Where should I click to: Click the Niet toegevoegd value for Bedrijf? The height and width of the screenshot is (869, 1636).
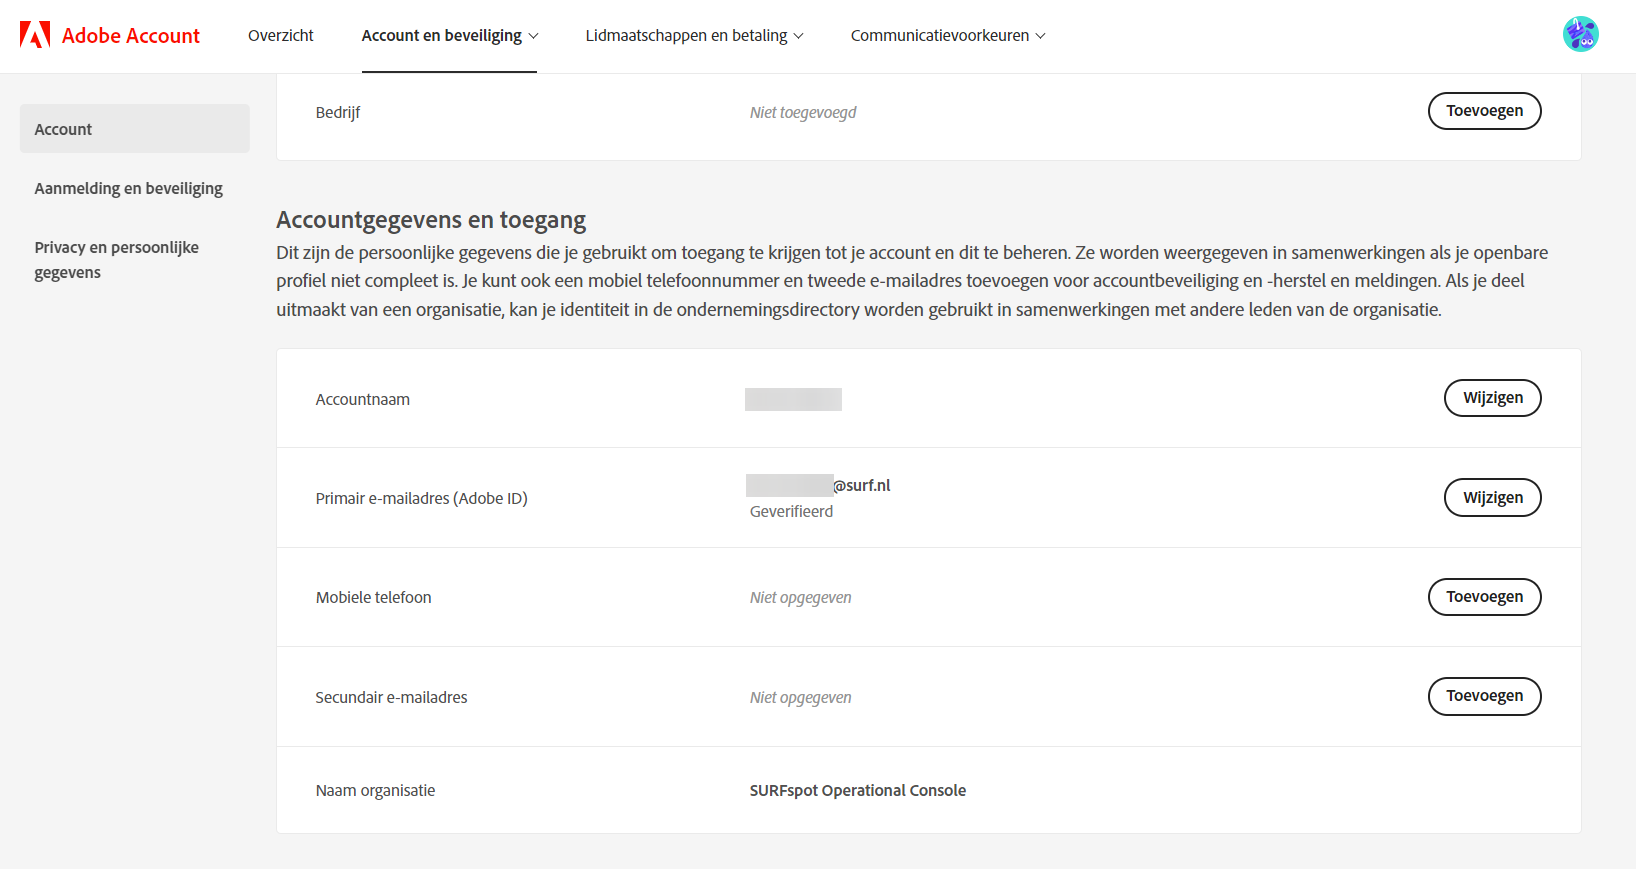click(x=803, y=112)
